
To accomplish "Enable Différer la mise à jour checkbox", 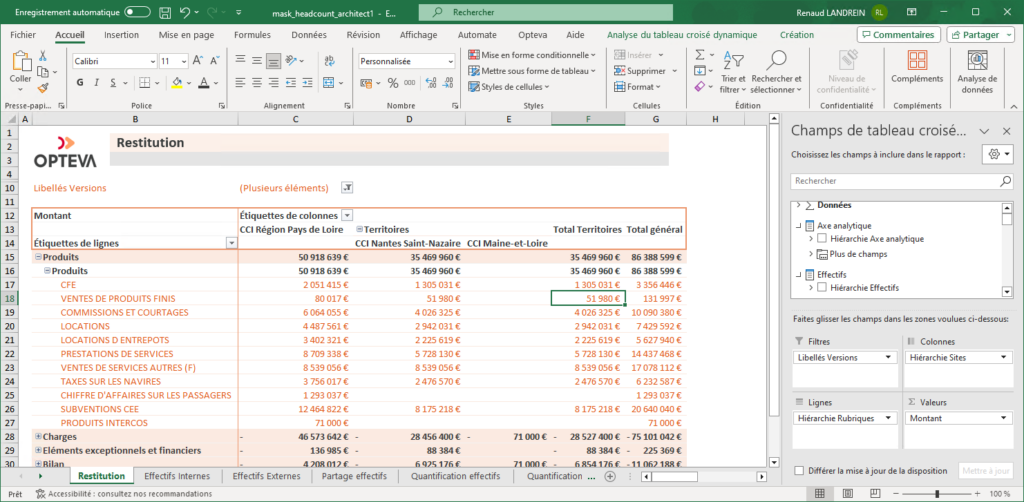I will (798, 471).
